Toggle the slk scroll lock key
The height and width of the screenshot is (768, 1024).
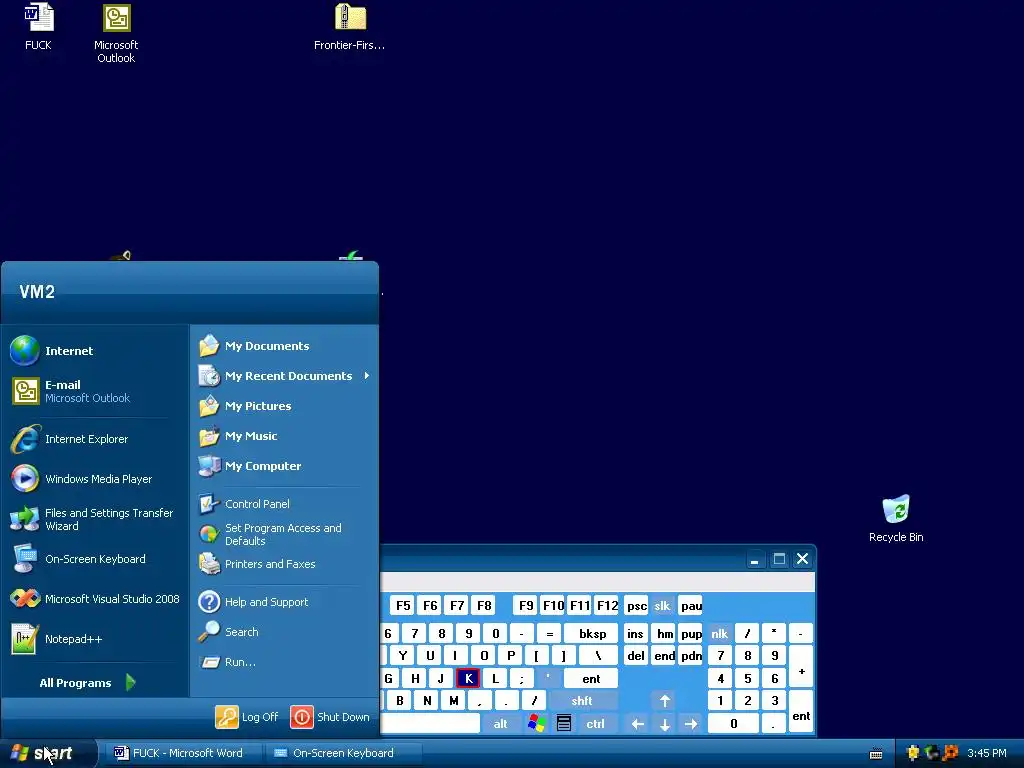[662, 605]
